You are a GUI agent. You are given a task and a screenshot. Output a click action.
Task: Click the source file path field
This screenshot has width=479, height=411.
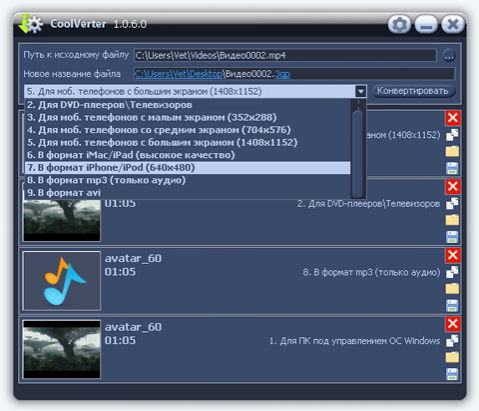point(285,55)
